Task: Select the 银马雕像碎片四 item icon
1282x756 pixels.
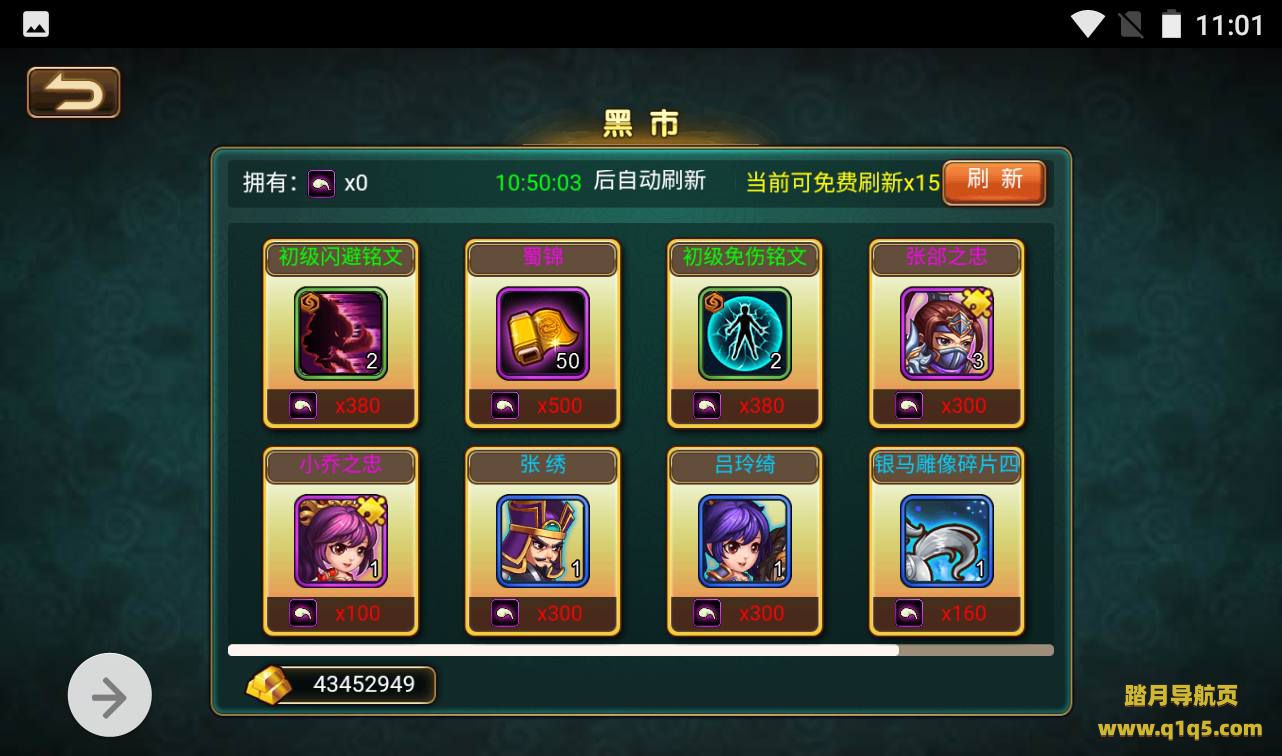Action: 946,541
